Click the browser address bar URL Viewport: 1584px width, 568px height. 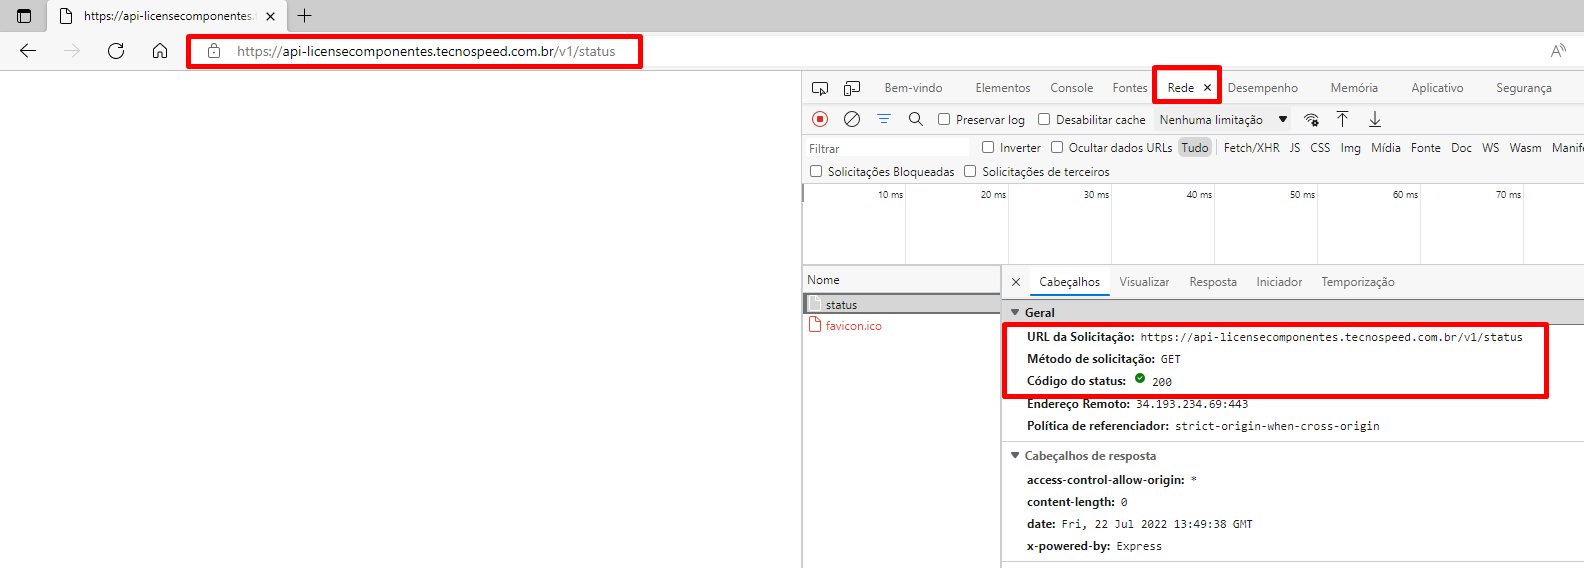(x=426, y=51)
